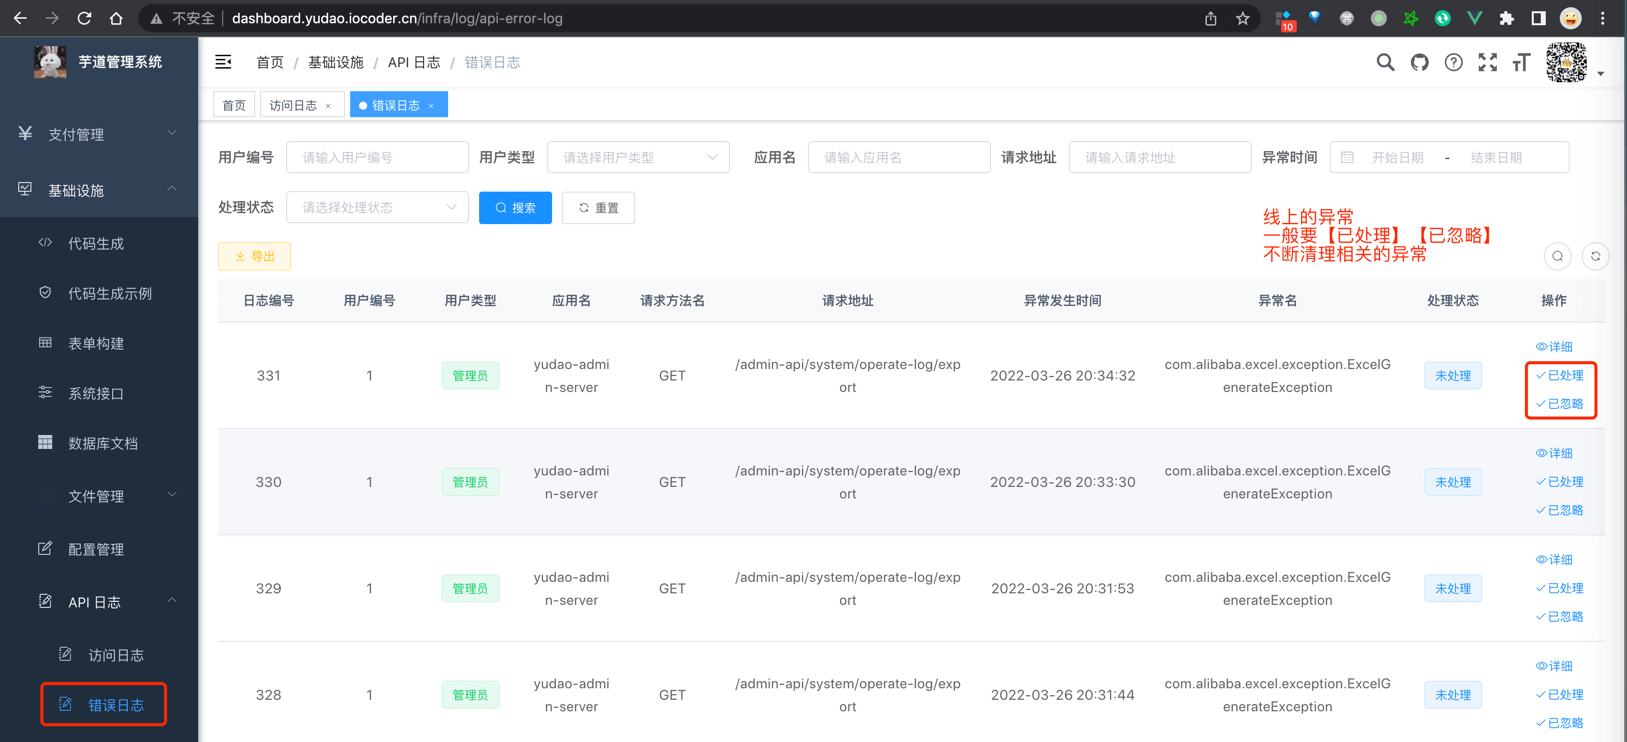Viewport: 1627px width, 742px height.
Task: Mark log 330 as 已忽略
Action: (1560, 510)
